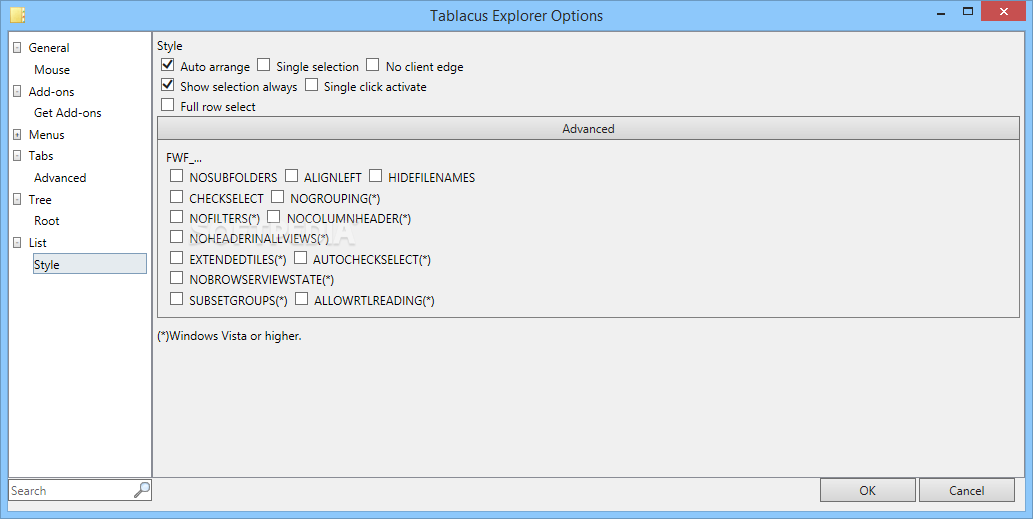Screen dimensions: 1033x519
Task: Collapse the General tree node
Action: tap(17, 48)
